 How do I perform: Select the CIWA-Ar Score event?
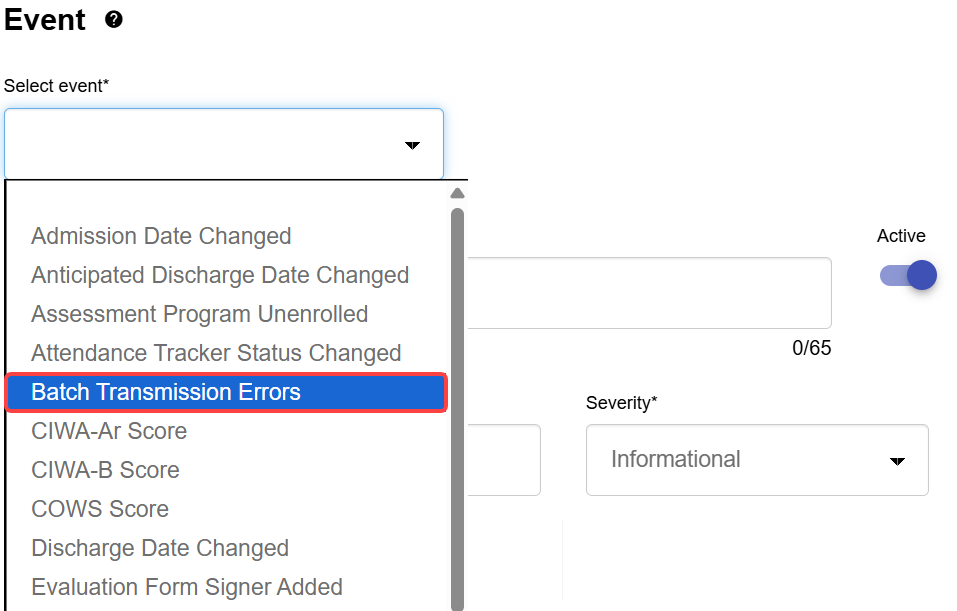tap(109, 431)
